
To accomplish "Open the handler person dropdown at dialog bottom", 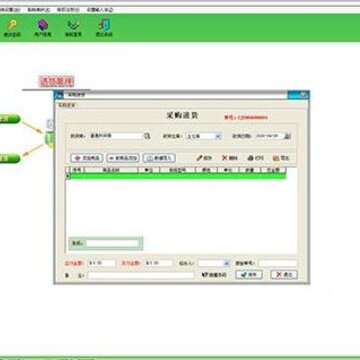I will [227, 263].
